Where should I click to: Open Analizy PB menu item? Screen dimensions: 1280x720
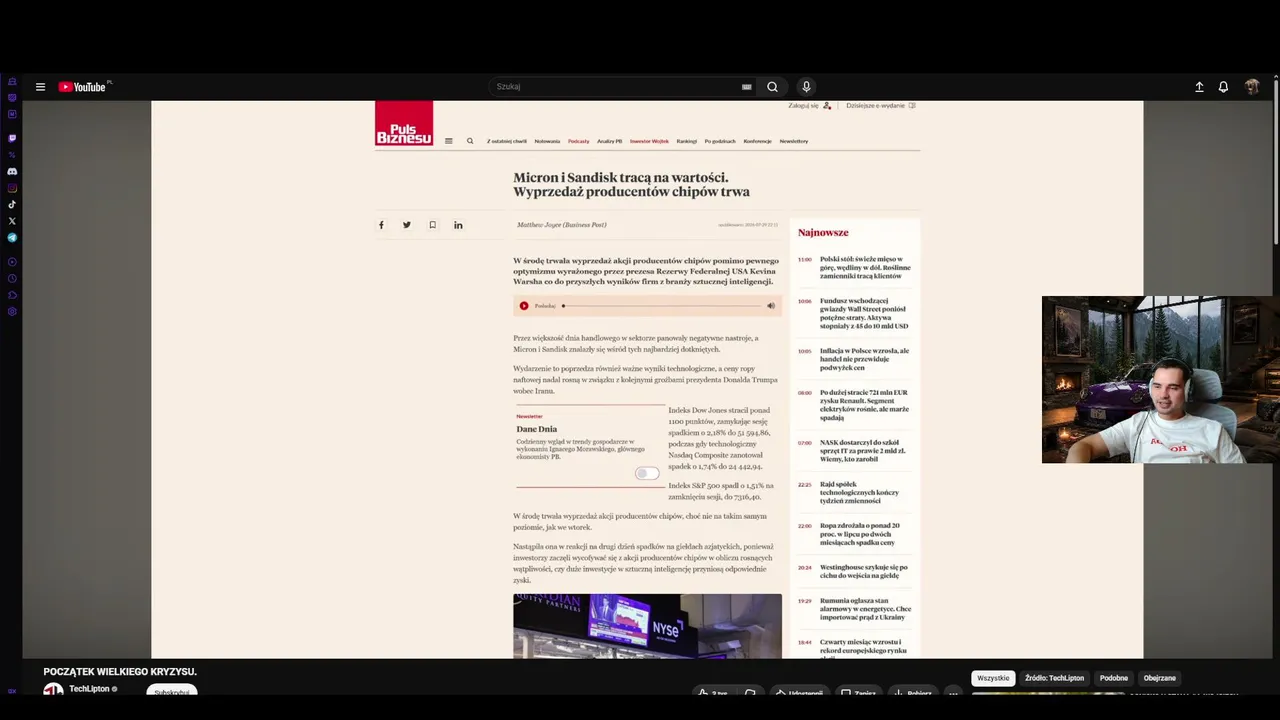point(610,141)
